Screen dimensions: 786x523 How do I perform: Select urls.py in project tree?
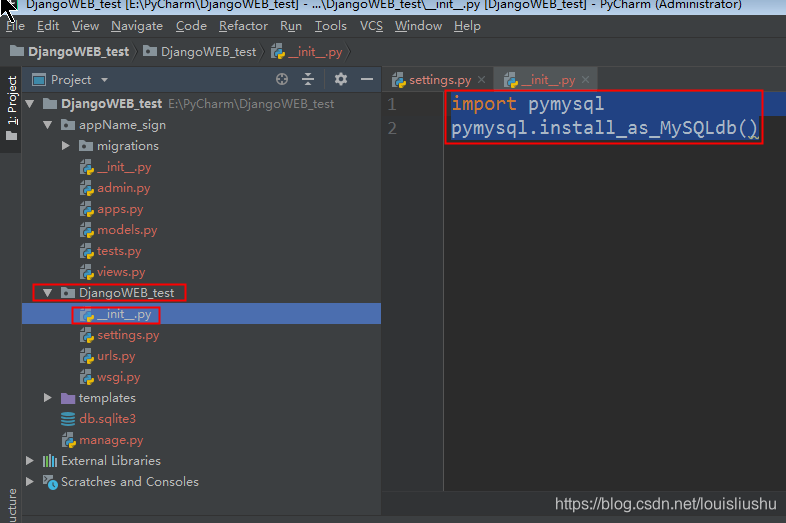(107, 356)
